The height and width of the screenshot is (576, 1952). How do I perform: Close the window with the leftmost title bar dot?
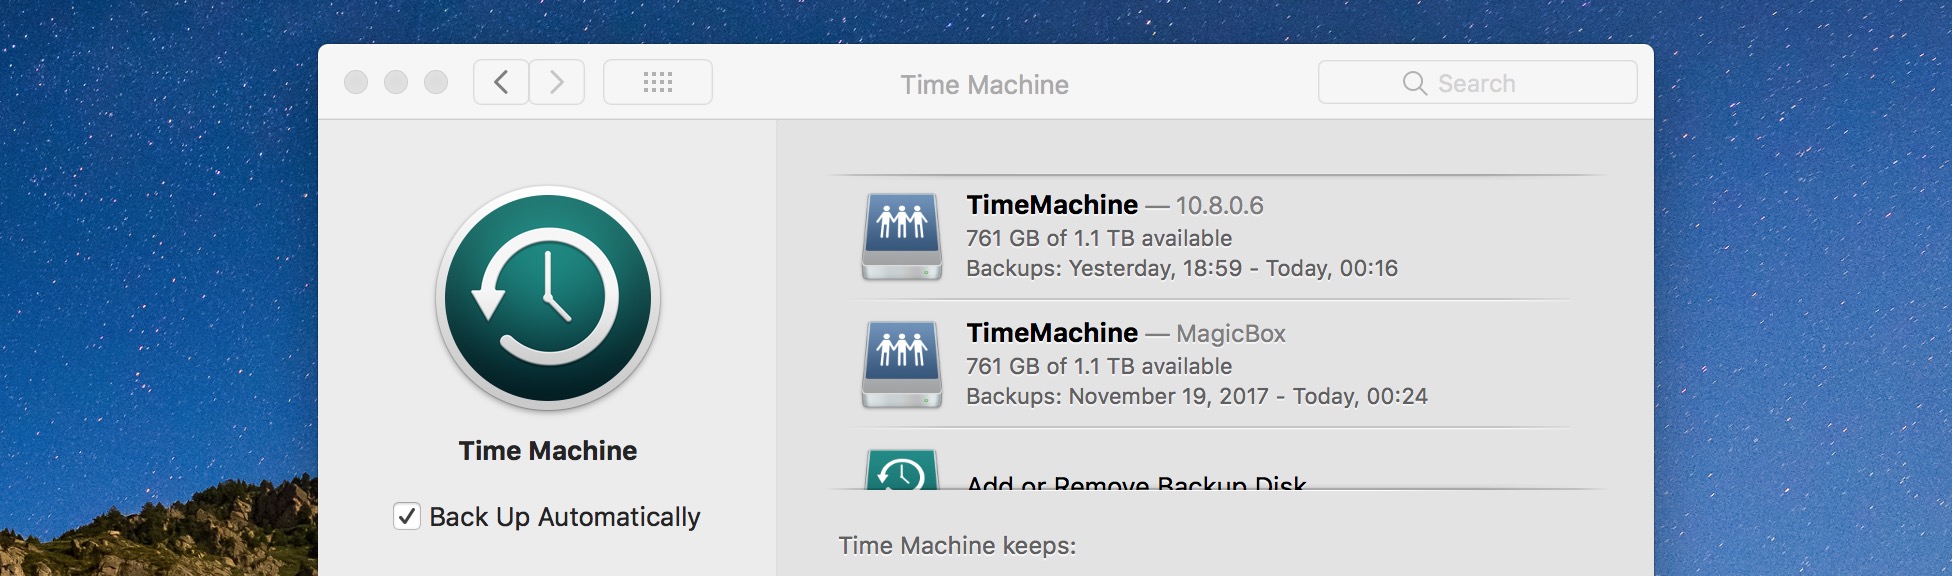pos(356,82)
